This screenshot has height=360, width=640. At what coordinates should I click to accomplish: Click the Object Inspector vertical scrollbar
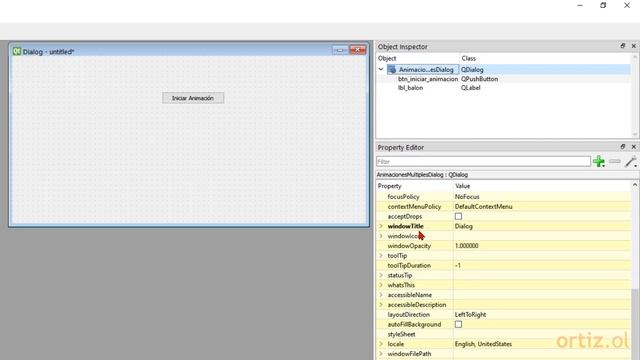(x=635, y=96)
